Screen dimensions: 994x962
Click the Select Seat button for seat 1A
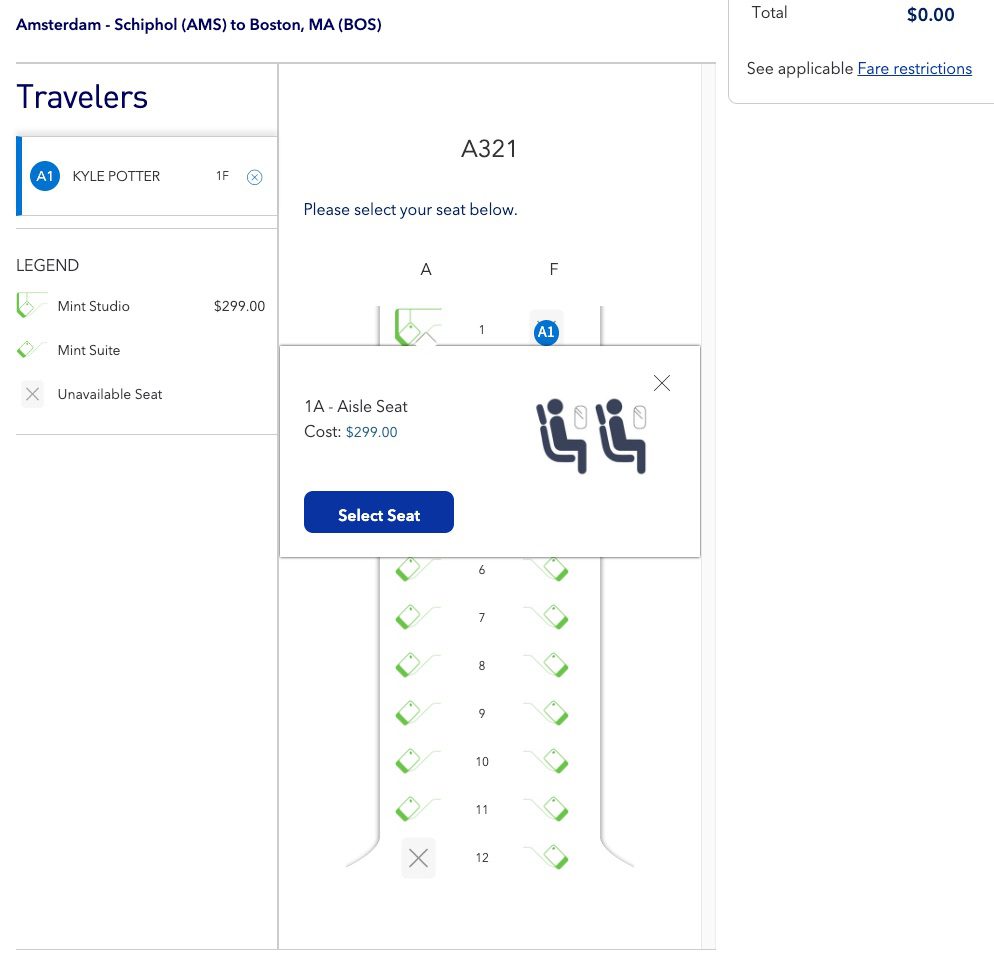click(379, 512)
